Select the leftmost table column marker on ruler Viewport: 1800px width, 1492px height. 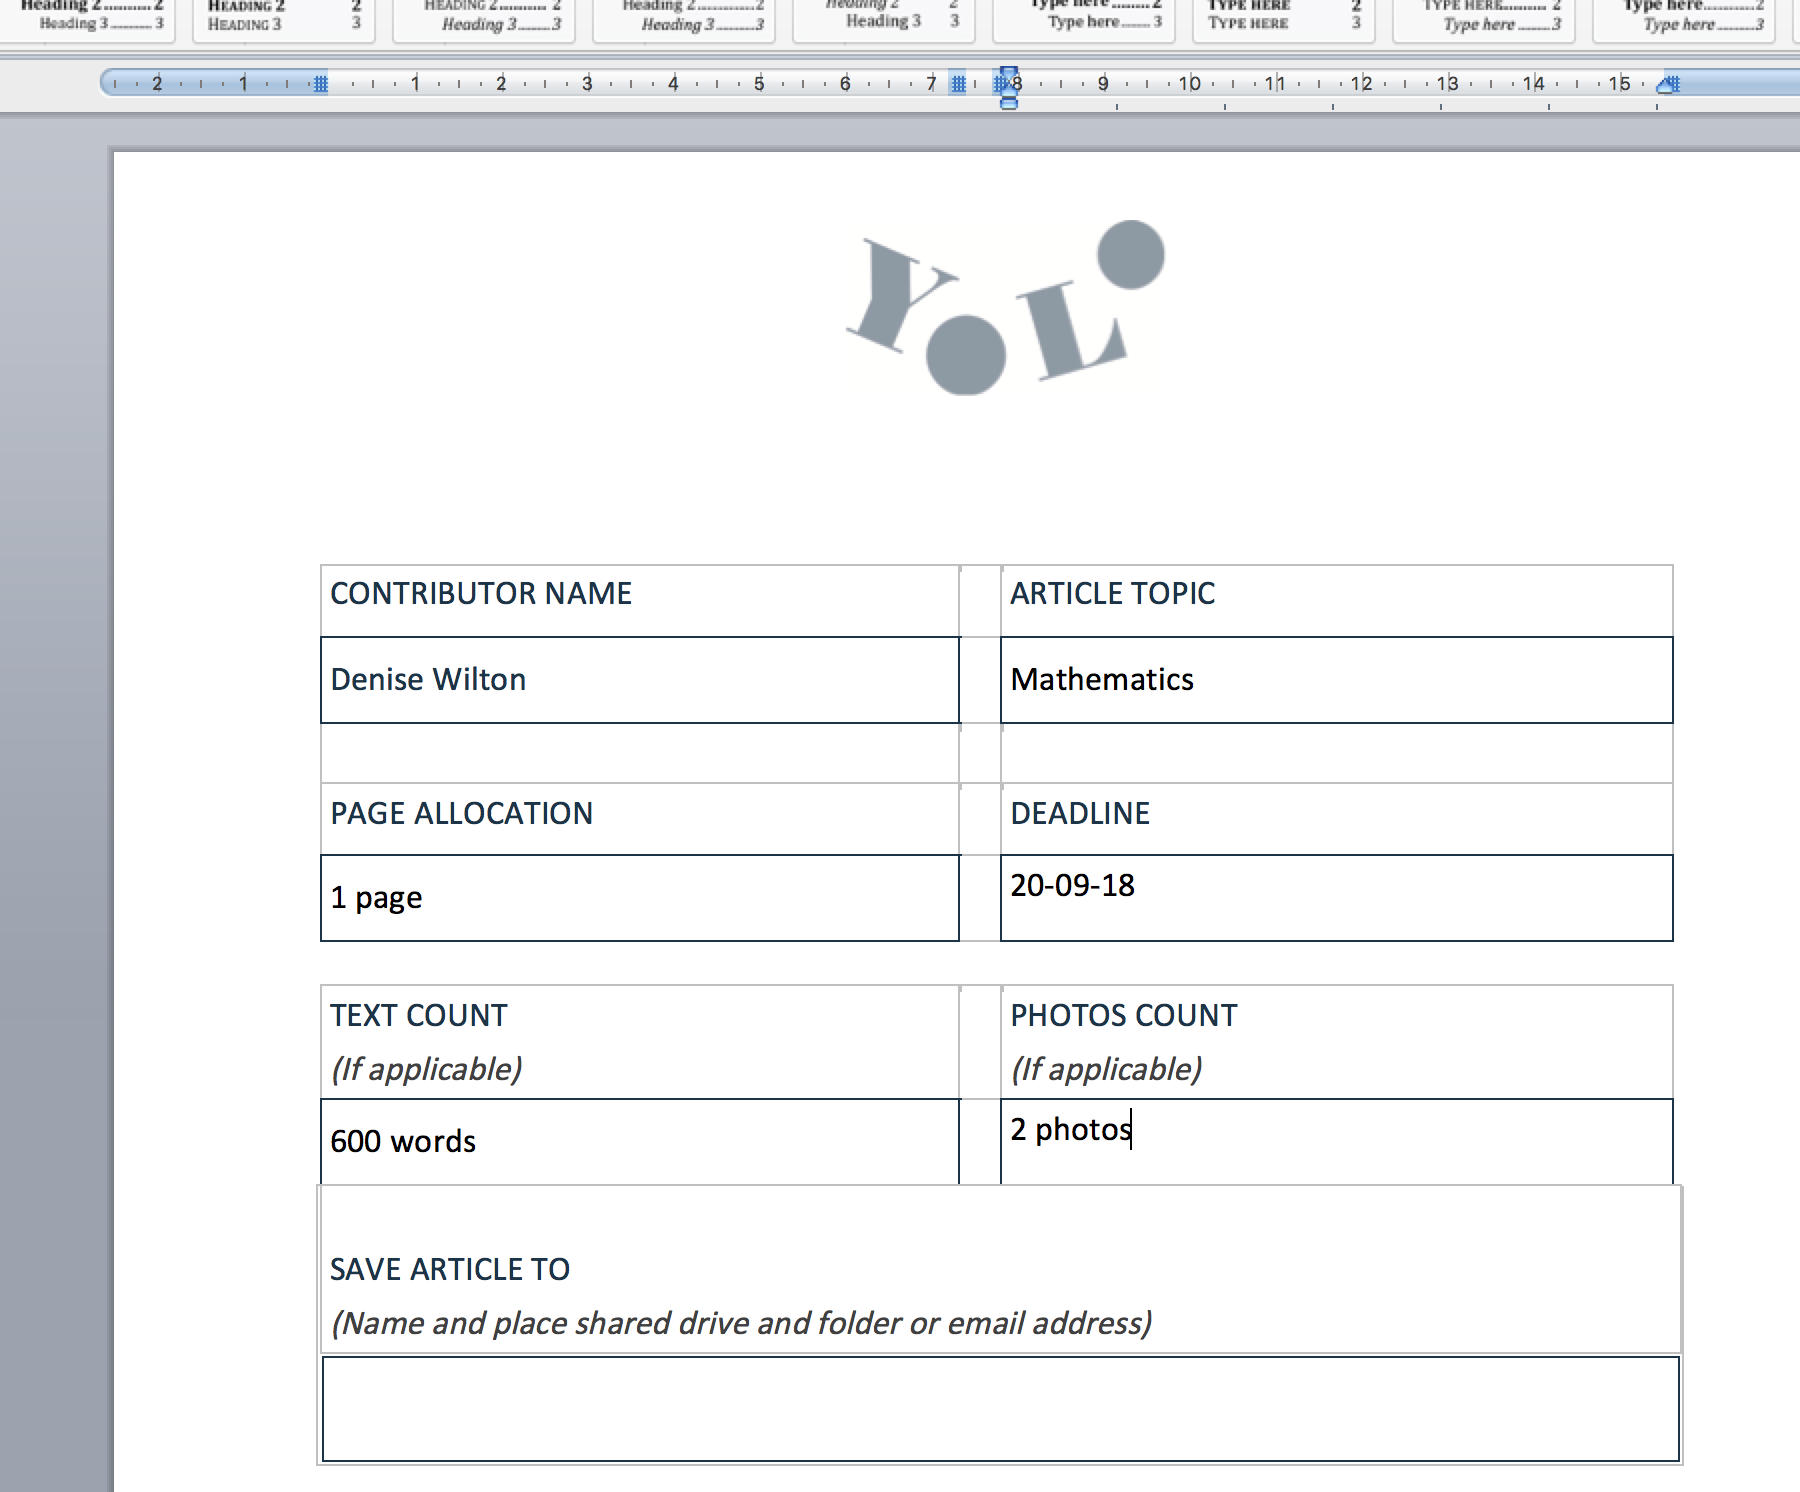pos(320,84)
